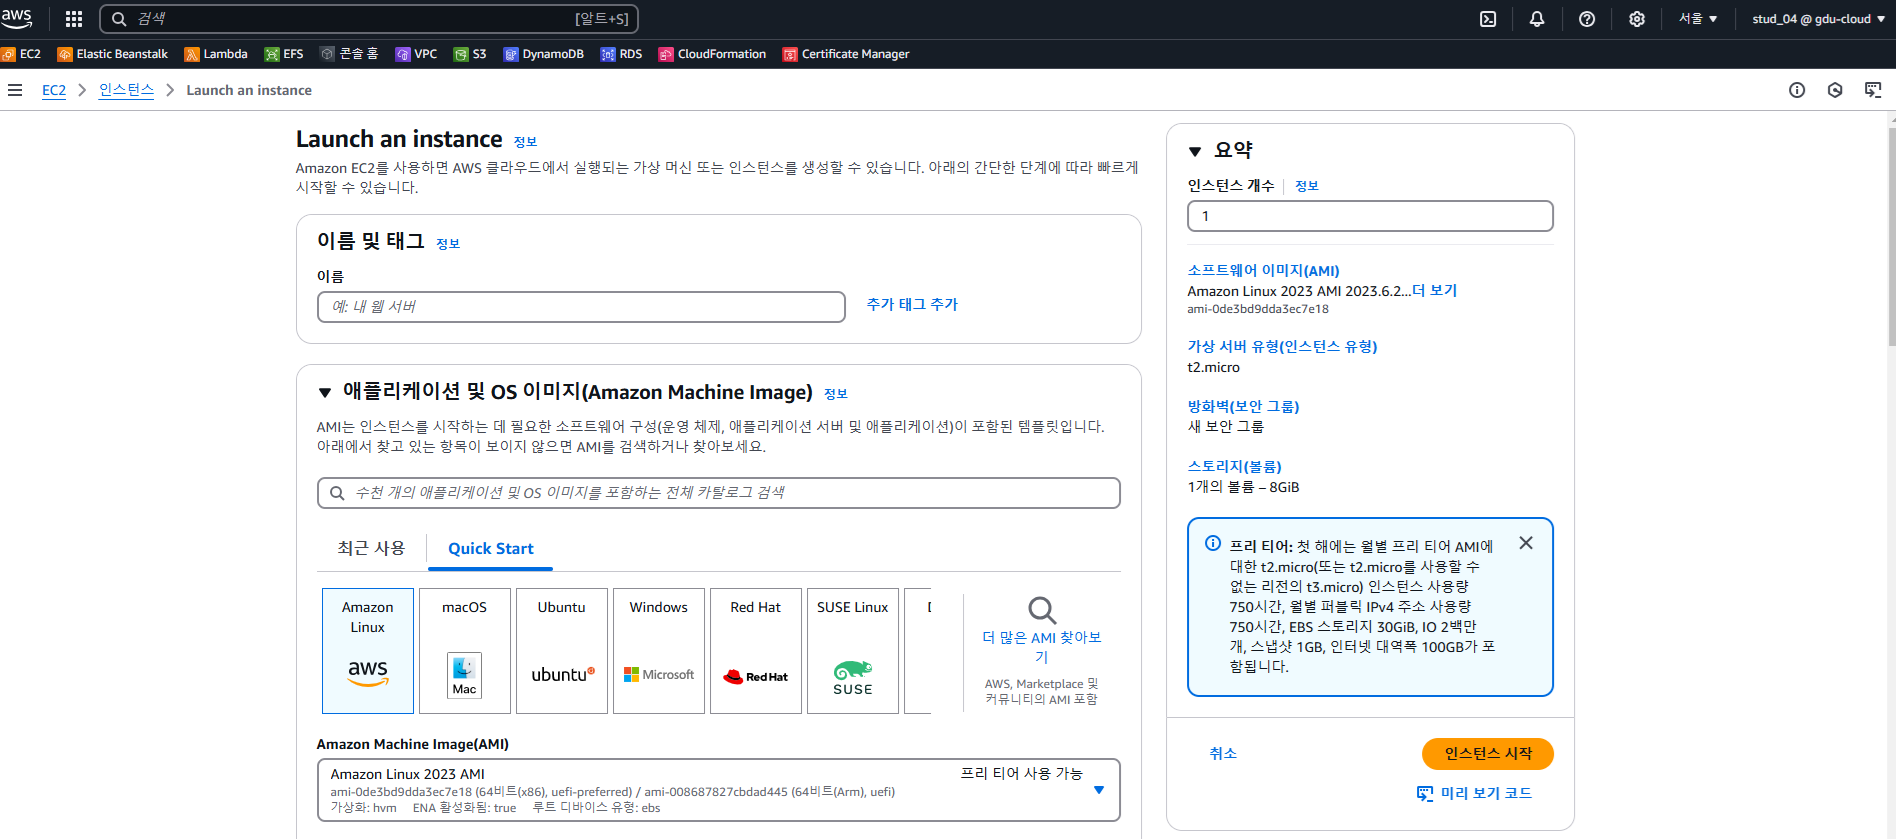Open settings gear icon in top bar
The height and width of the screenshot is (839, 1896).
point(1637,19)
